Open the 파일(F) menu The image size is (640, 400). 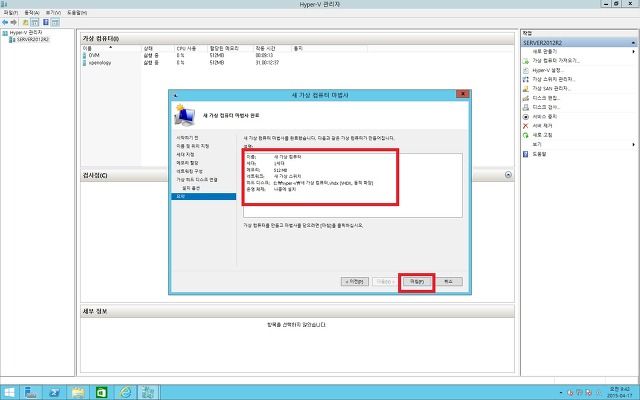pyautogui.click(x=10, y=13)
